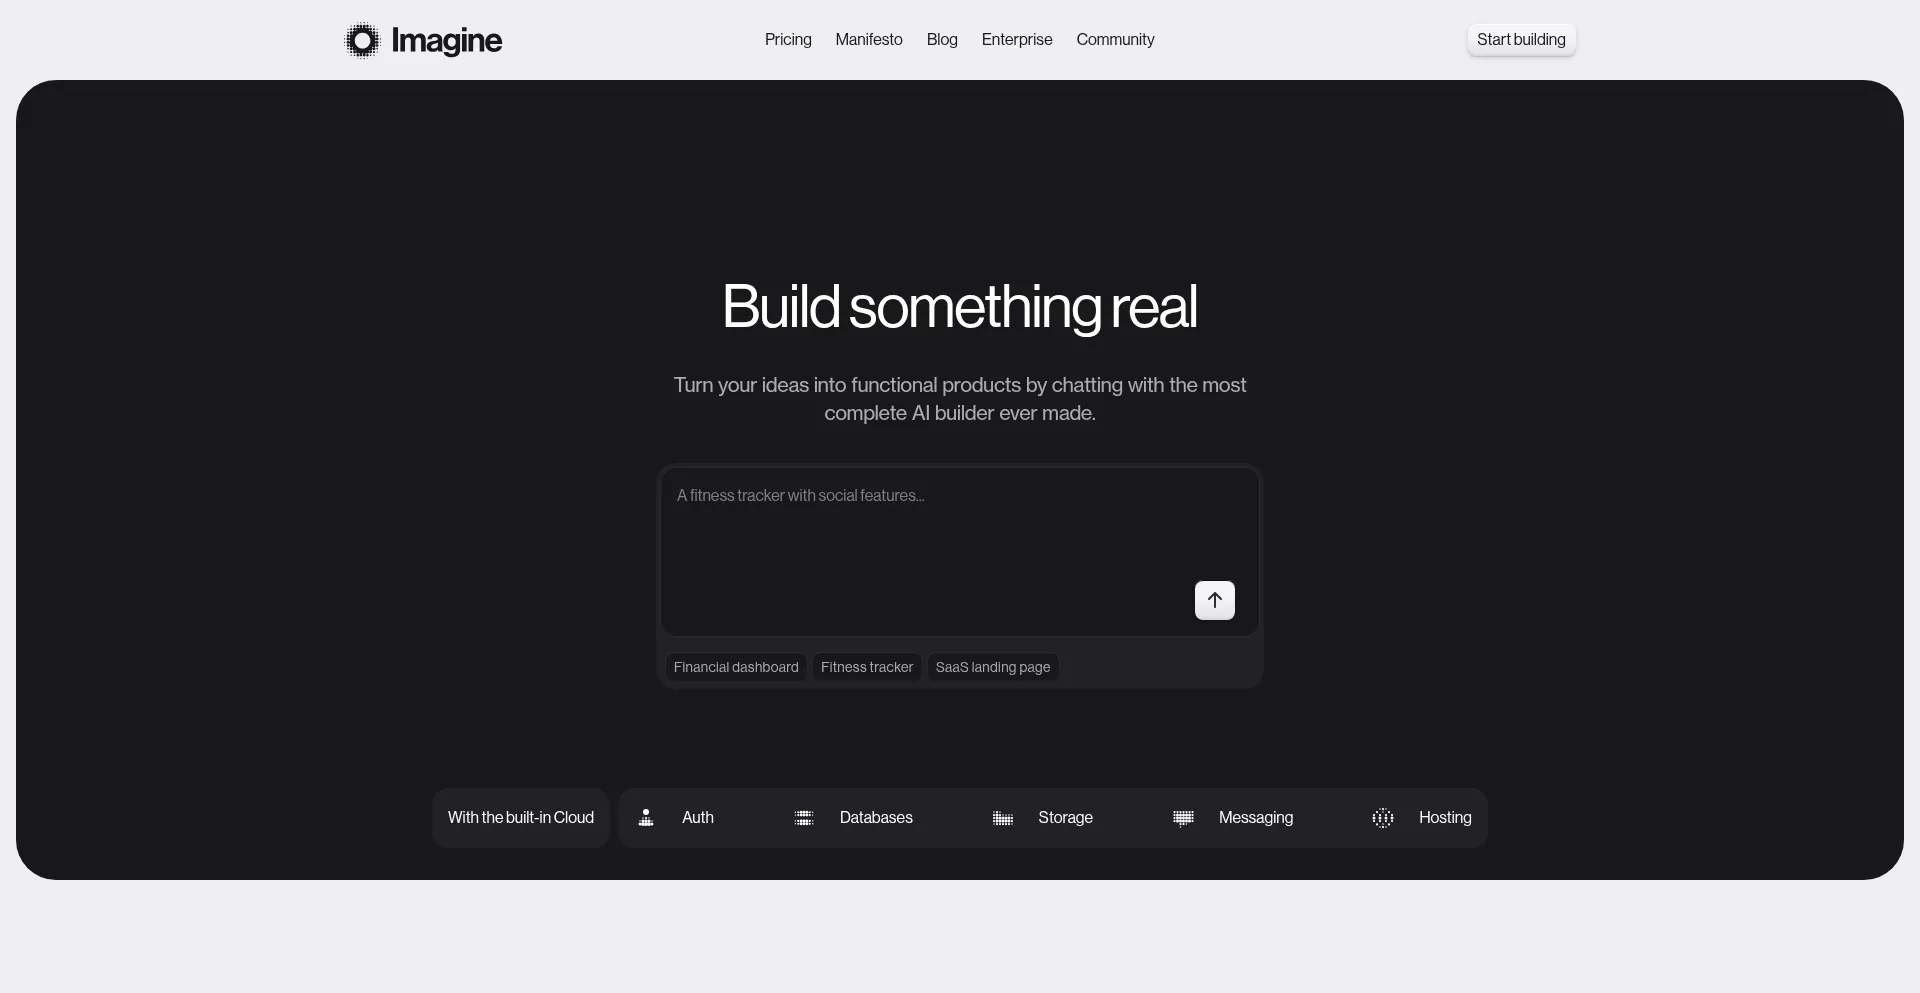Viewport: 1920px width, 993px height.
Task: Select the Messaging icon
Action: pos(1183,817)
